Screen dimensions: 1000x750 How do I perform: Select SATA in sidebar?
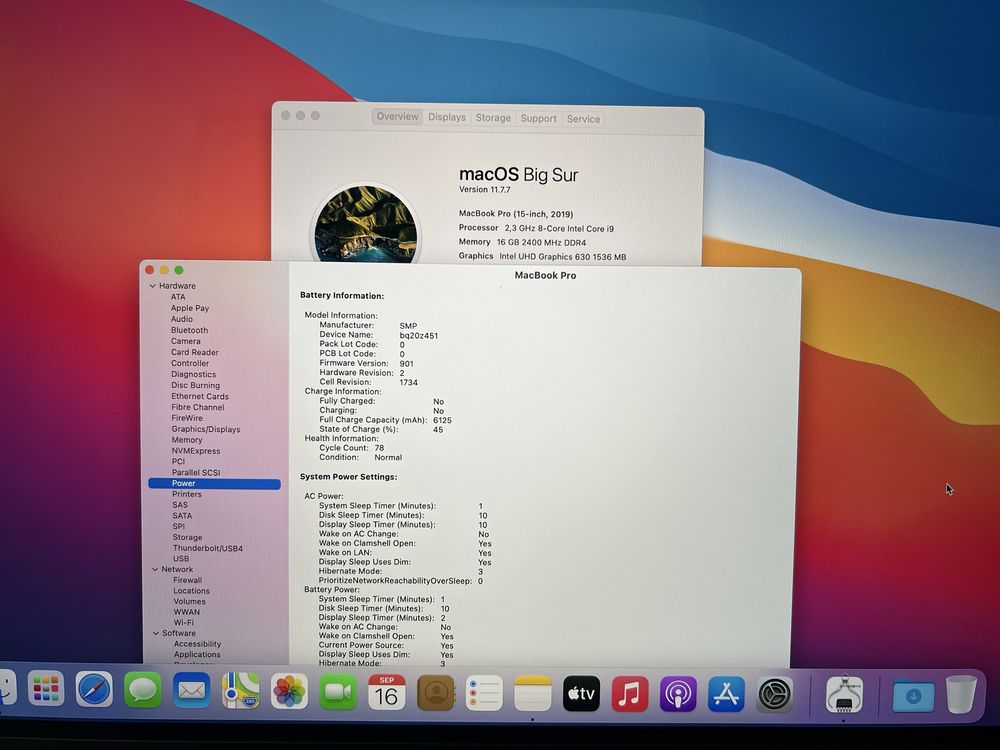(182, 516)
